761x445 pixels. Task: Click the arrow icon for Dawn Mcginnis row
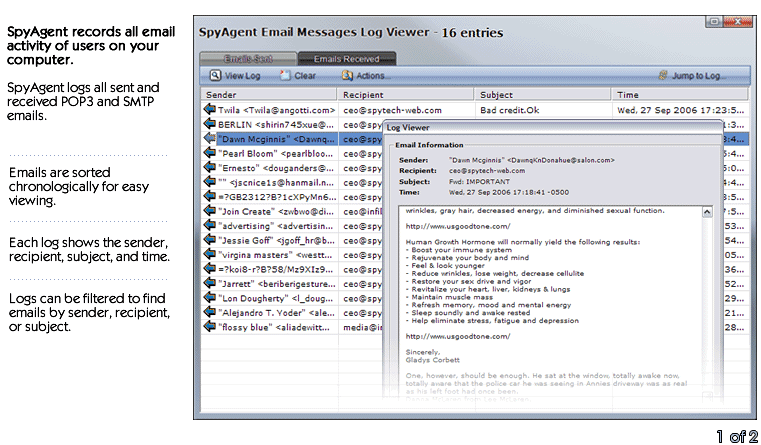[x=210, y=138]
